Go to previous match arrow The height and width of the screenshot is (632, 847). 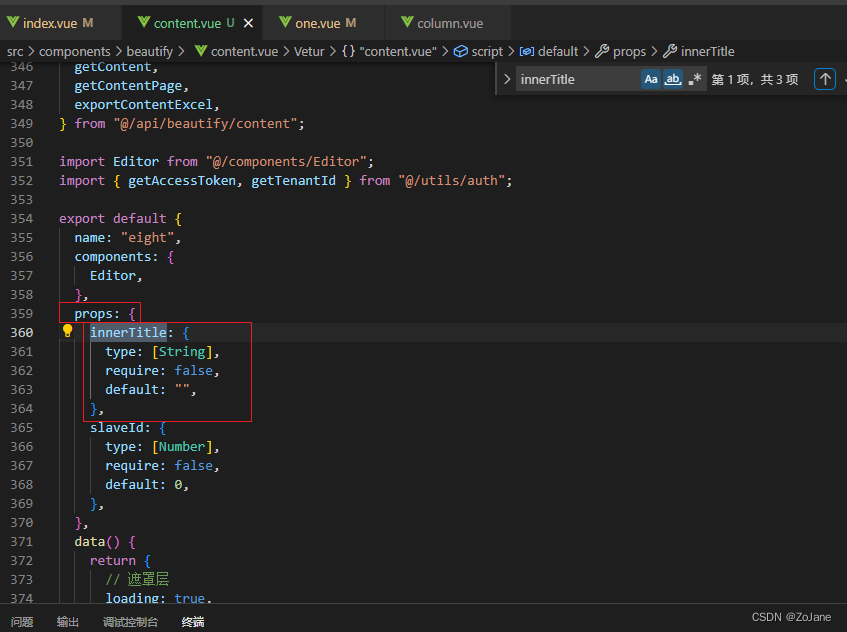pyautogui.click(x=825, y=79)
